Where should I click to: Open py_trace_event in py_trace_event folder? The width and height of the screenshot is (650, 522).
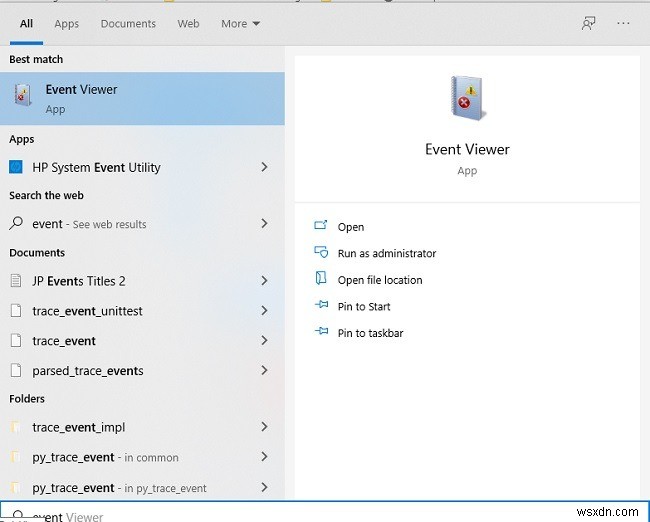[x=142, y=488]
